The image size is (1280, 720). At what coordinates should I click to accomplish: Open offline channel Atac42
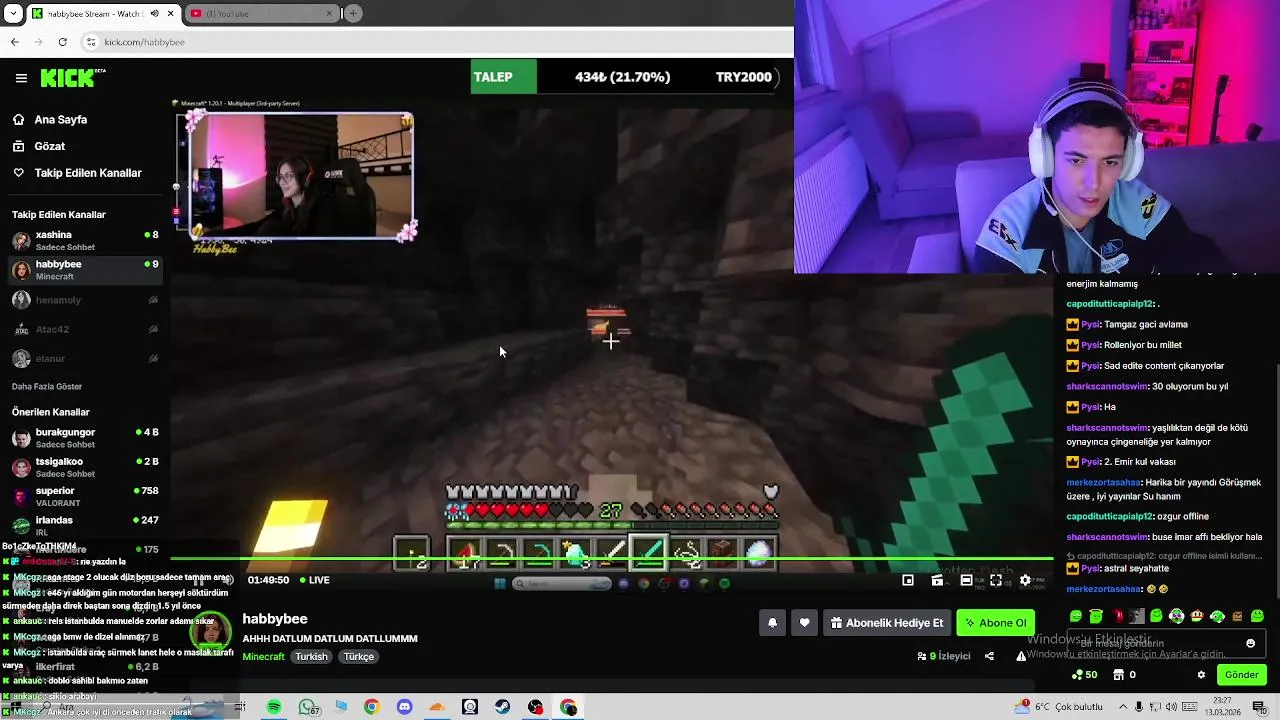[x=85, y=329]
